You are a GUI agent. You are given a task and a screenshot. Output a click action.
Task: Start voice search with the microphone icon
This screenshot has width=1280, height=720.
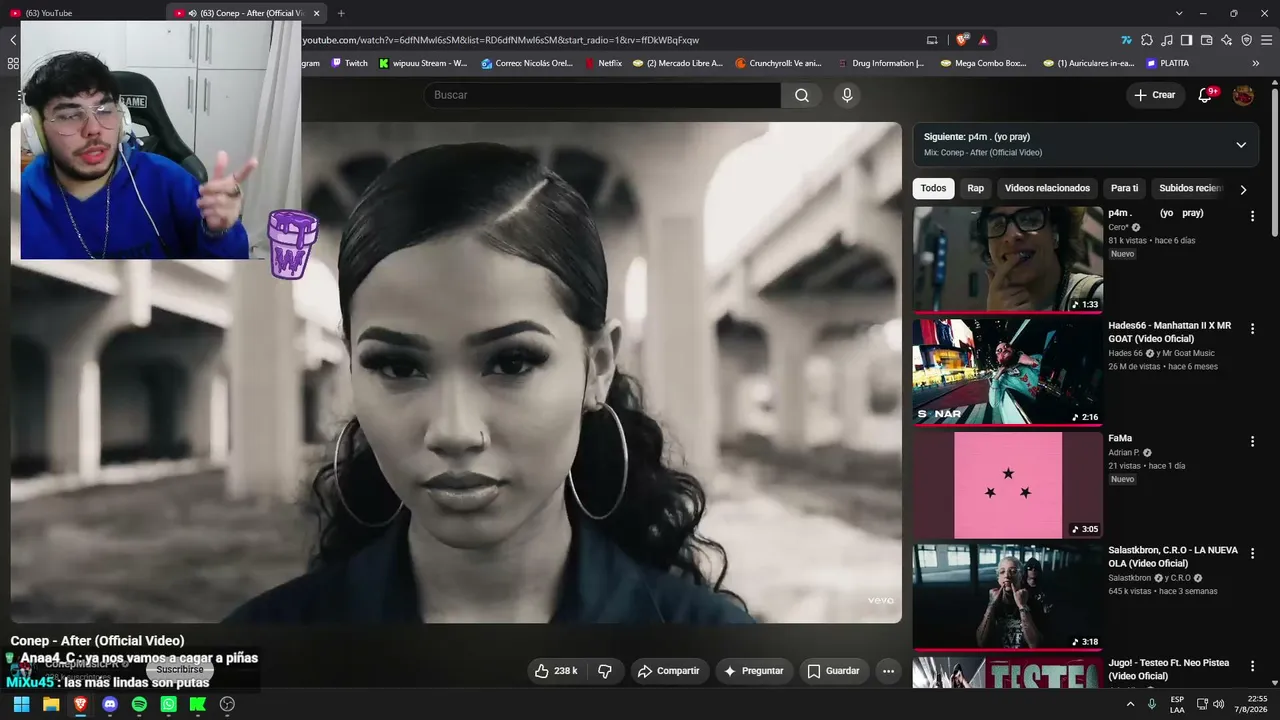pos(847,95)
